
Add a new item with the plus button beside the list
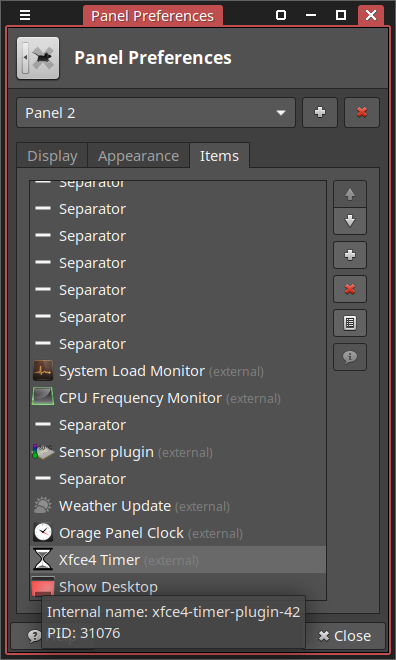(350, 255)
